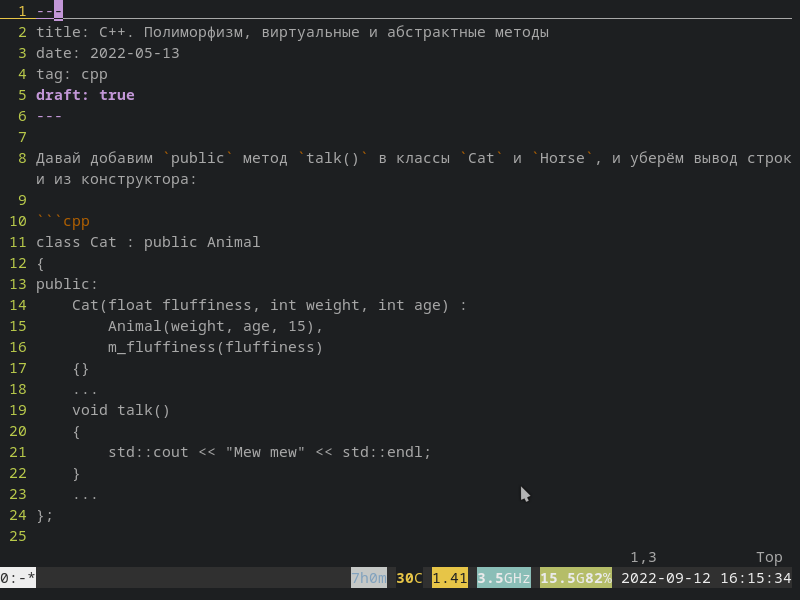Click the "7h0m" uptime status segment
This screenshot has height=600, width=800.
[x=369, y=578]
